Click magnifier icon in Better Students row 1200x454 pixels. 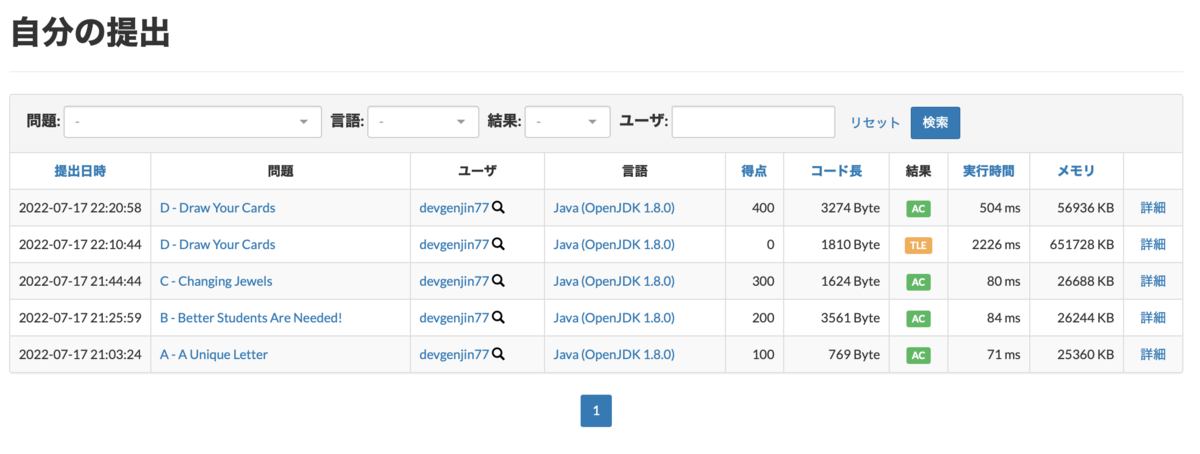pyautogui.click(x=498, y=318)
